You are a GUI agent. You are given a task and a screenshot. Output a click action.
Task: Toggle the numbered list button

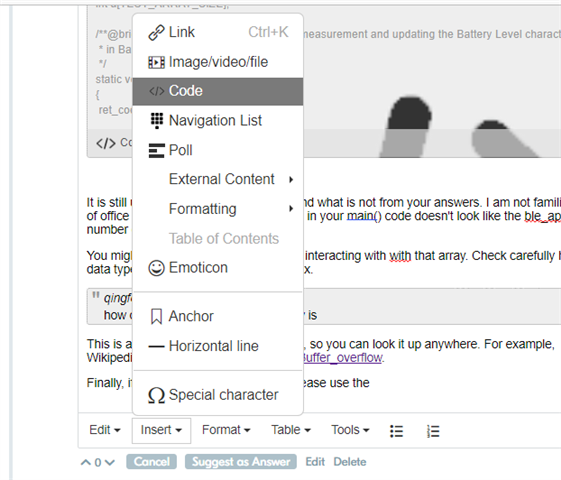coord(433,431)
